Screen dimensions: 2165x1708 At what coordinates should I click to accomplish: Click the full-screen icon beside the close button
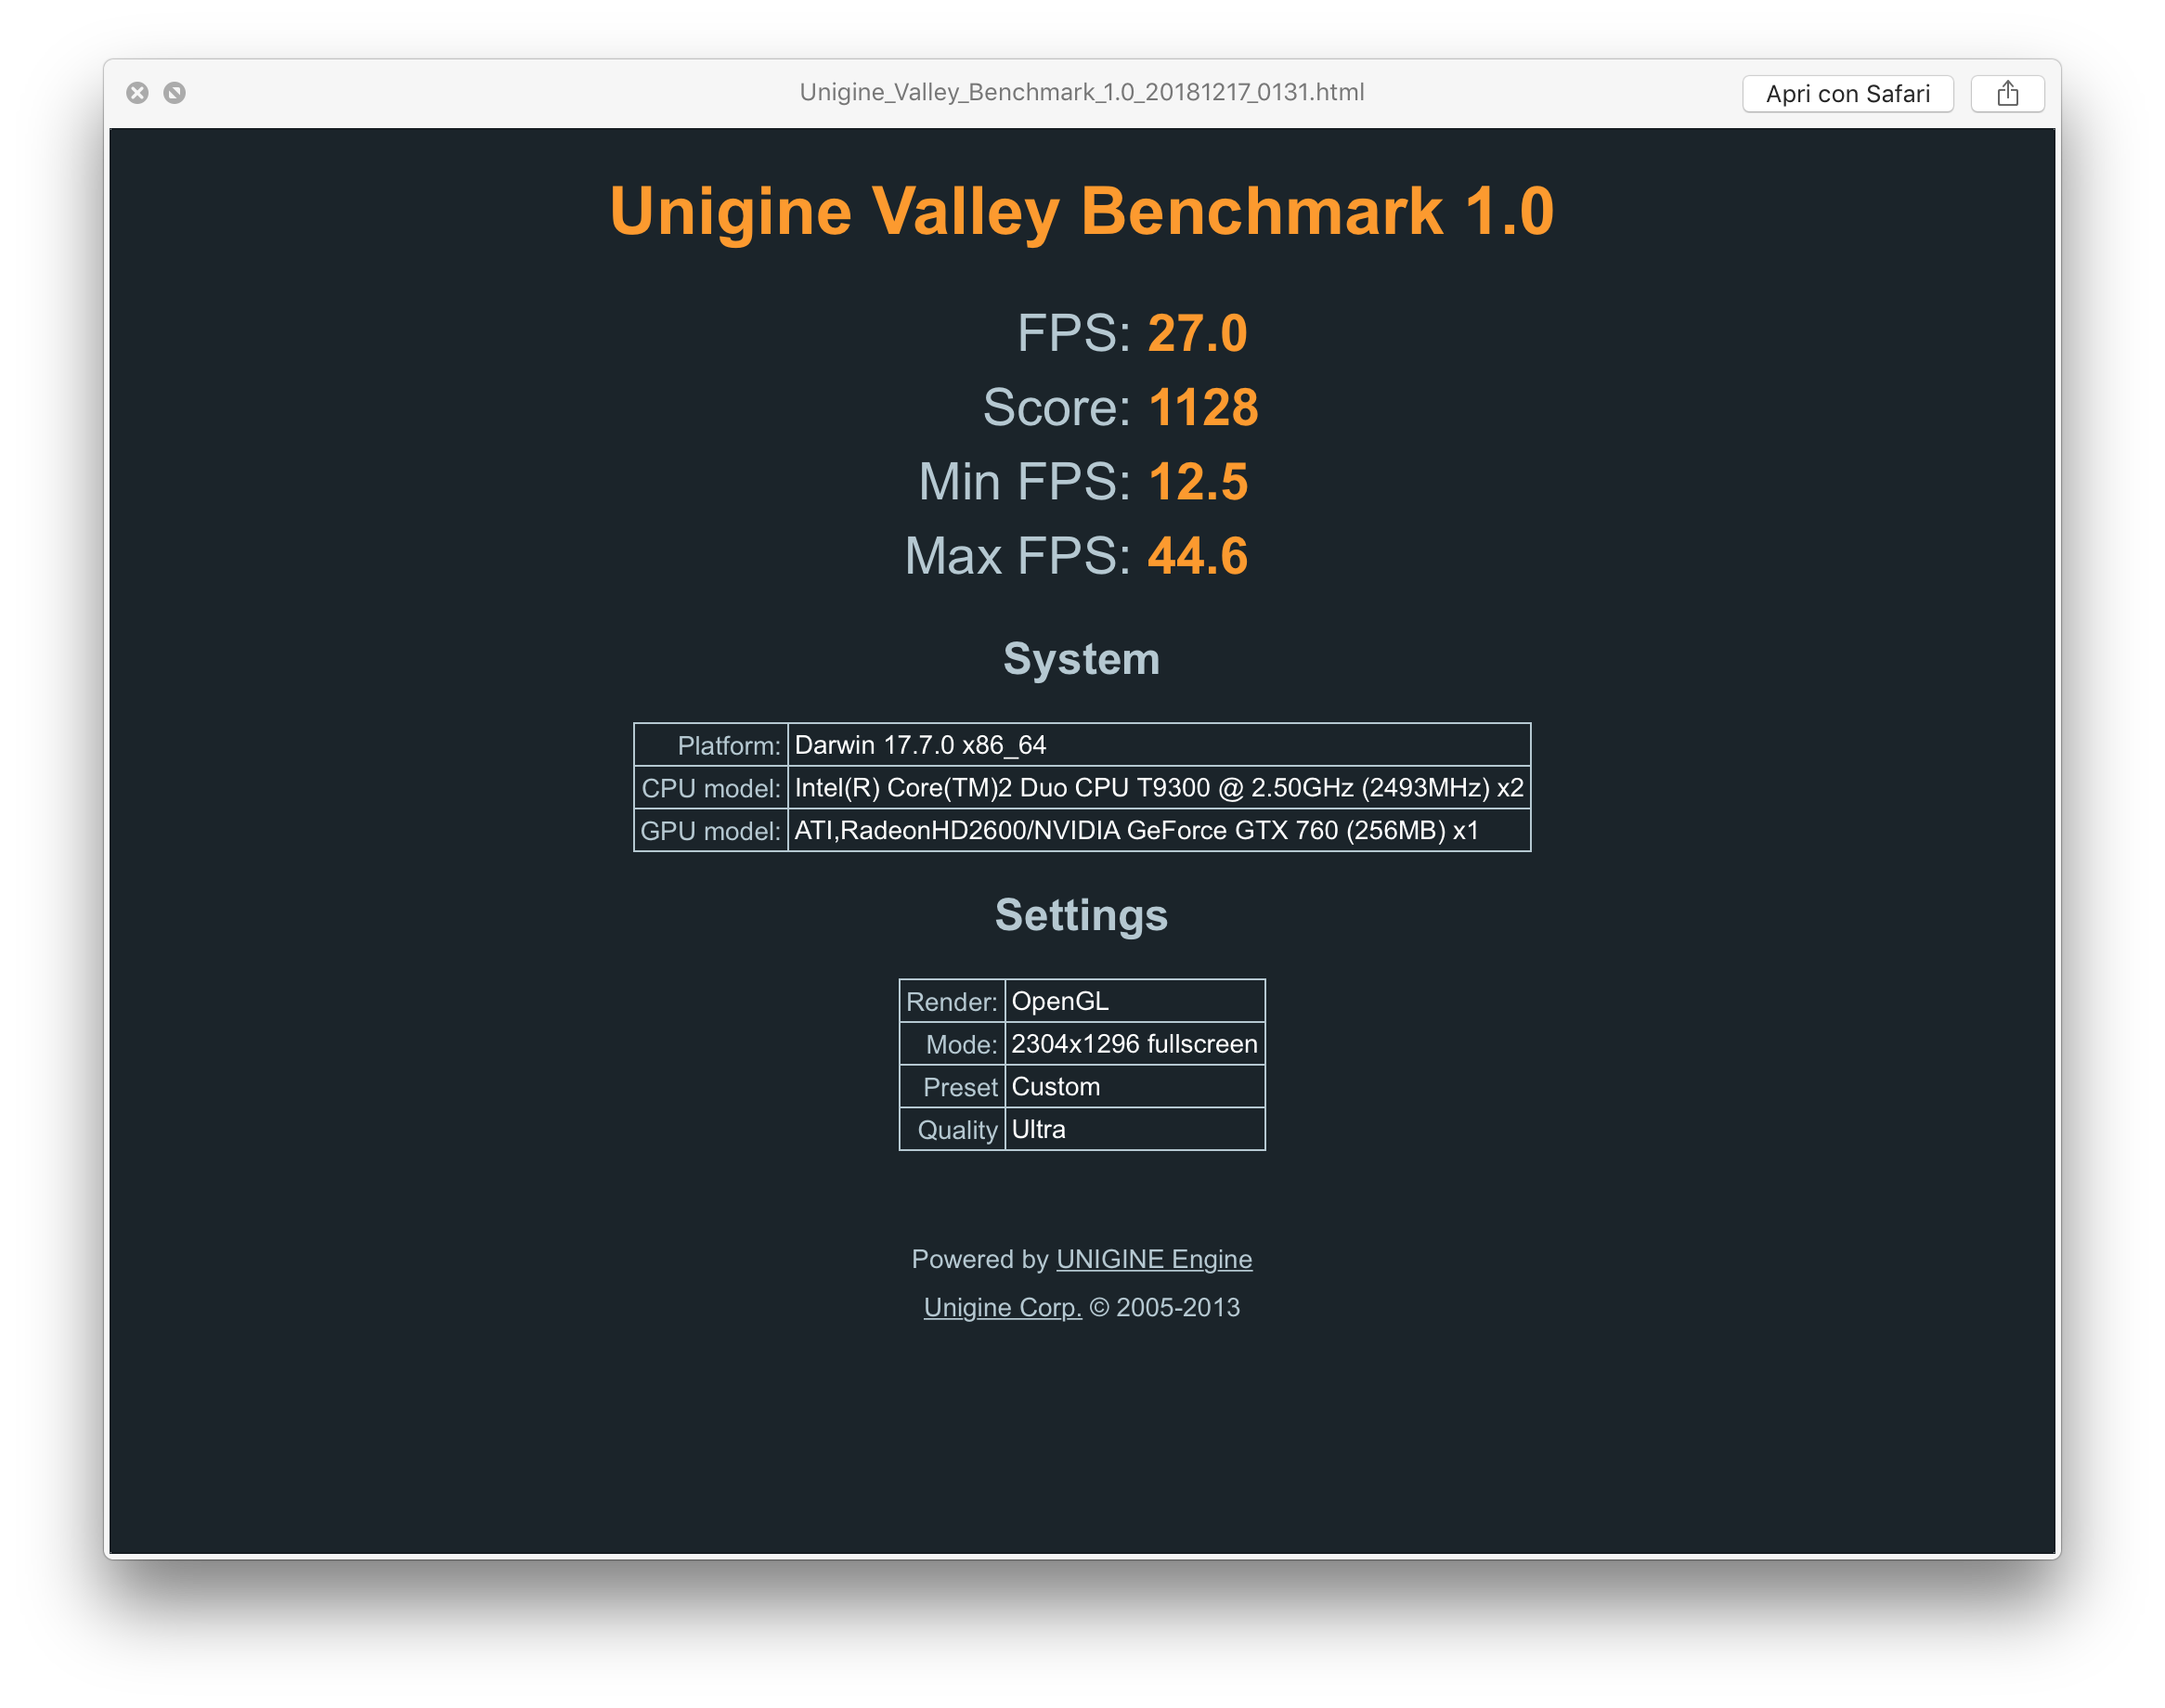click(175, 93)
